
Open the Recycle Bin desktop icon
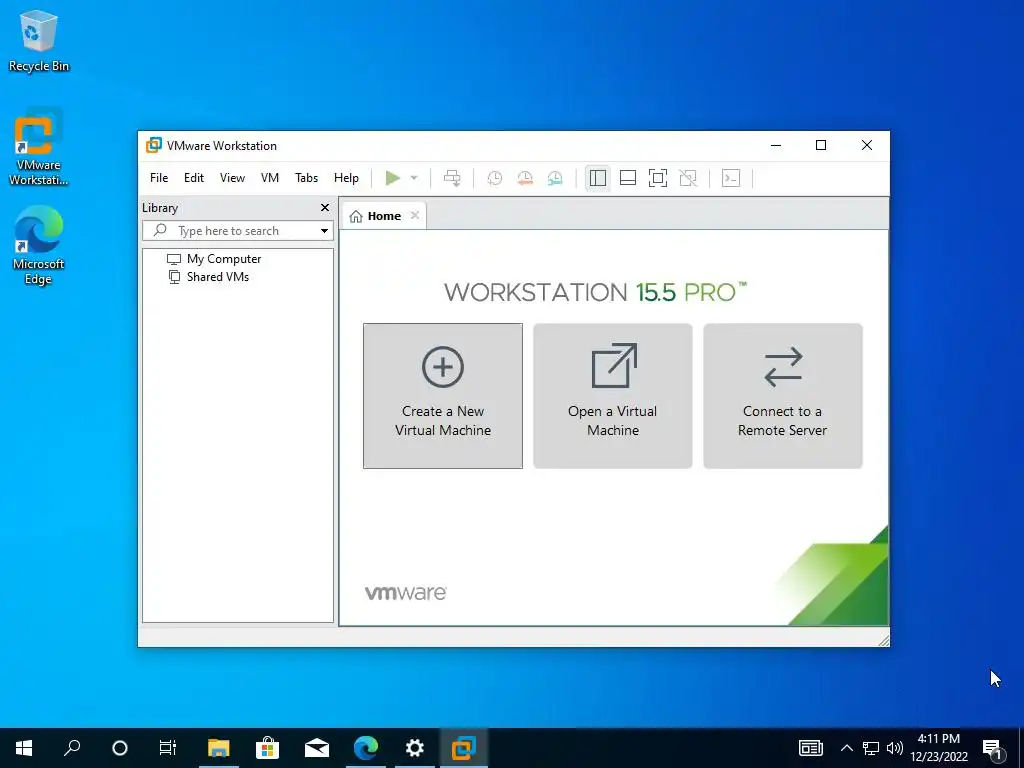(39, 40)
